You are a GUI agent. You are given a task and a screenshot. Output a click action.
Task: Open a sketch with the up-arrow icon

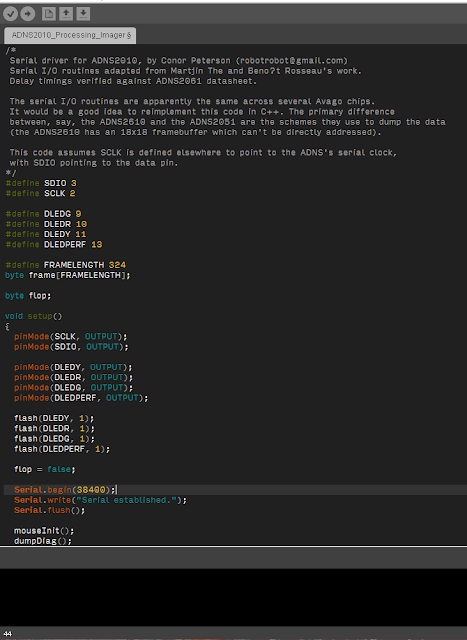[x=66, y=14]
